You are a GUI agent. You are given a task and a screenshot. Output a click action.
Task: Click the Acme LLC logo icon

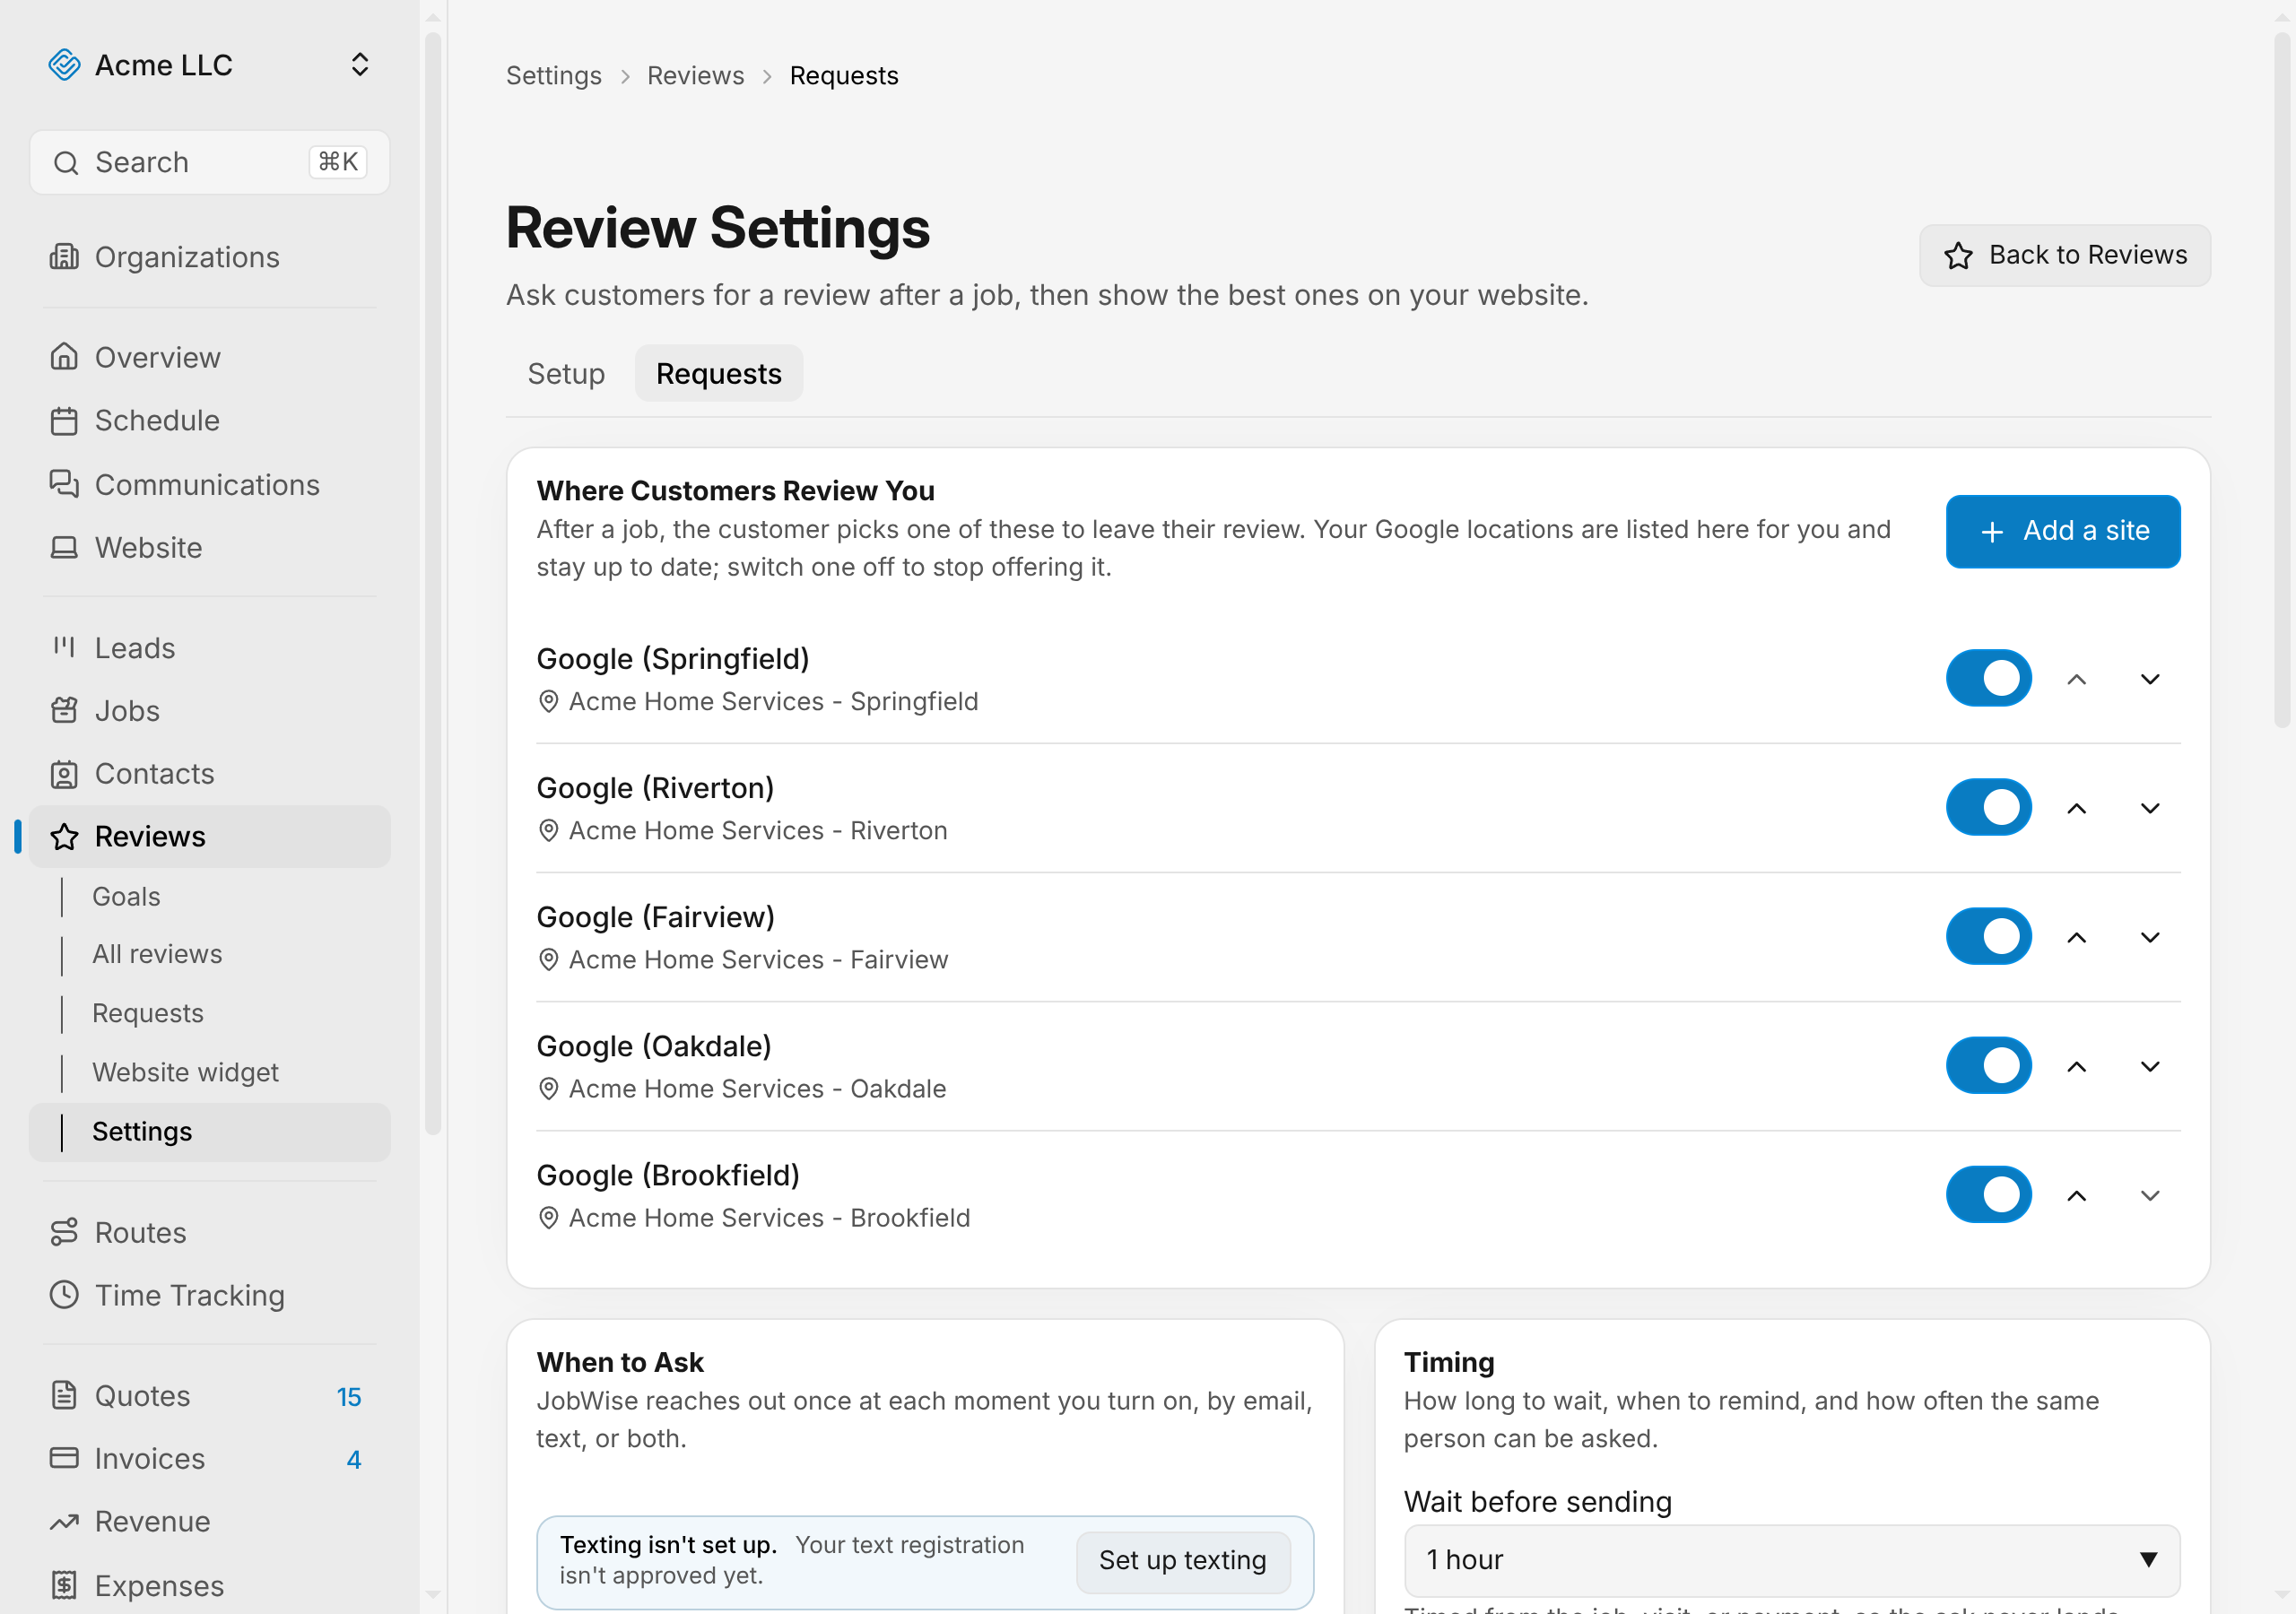(x=64, y=65)
